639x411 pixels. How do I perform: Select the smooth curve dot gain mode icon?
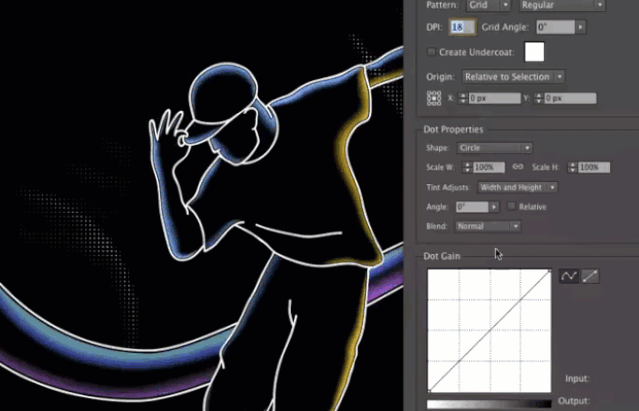(x=568, y=276)
